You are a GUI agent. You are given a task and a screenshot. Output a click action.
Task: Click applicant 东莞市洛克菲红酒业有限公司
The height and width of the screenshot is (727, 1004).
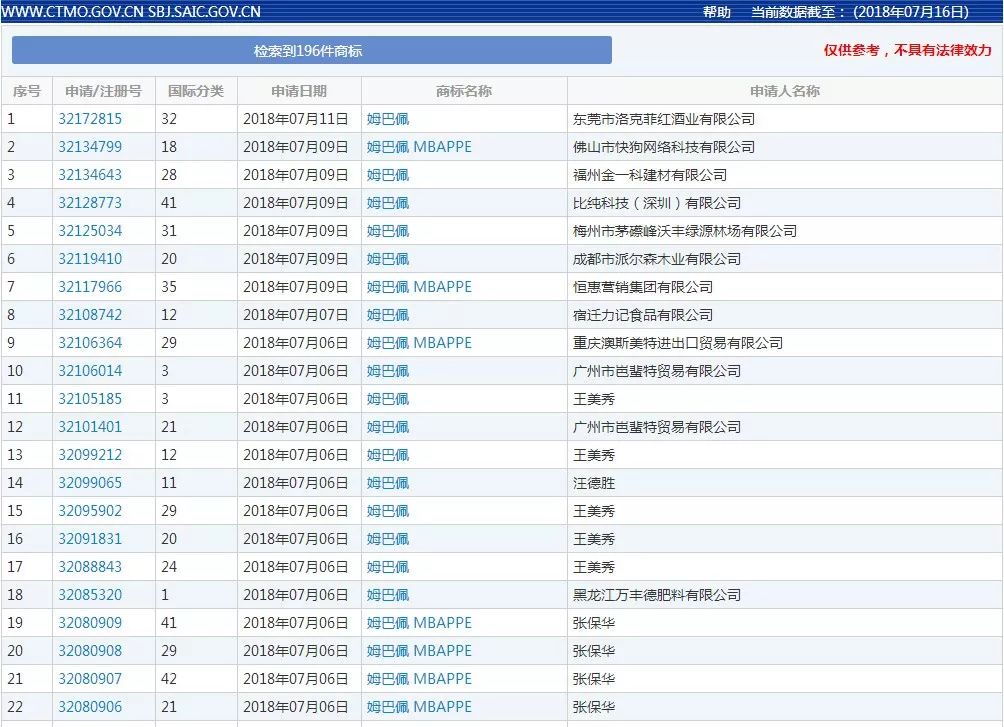663,119
